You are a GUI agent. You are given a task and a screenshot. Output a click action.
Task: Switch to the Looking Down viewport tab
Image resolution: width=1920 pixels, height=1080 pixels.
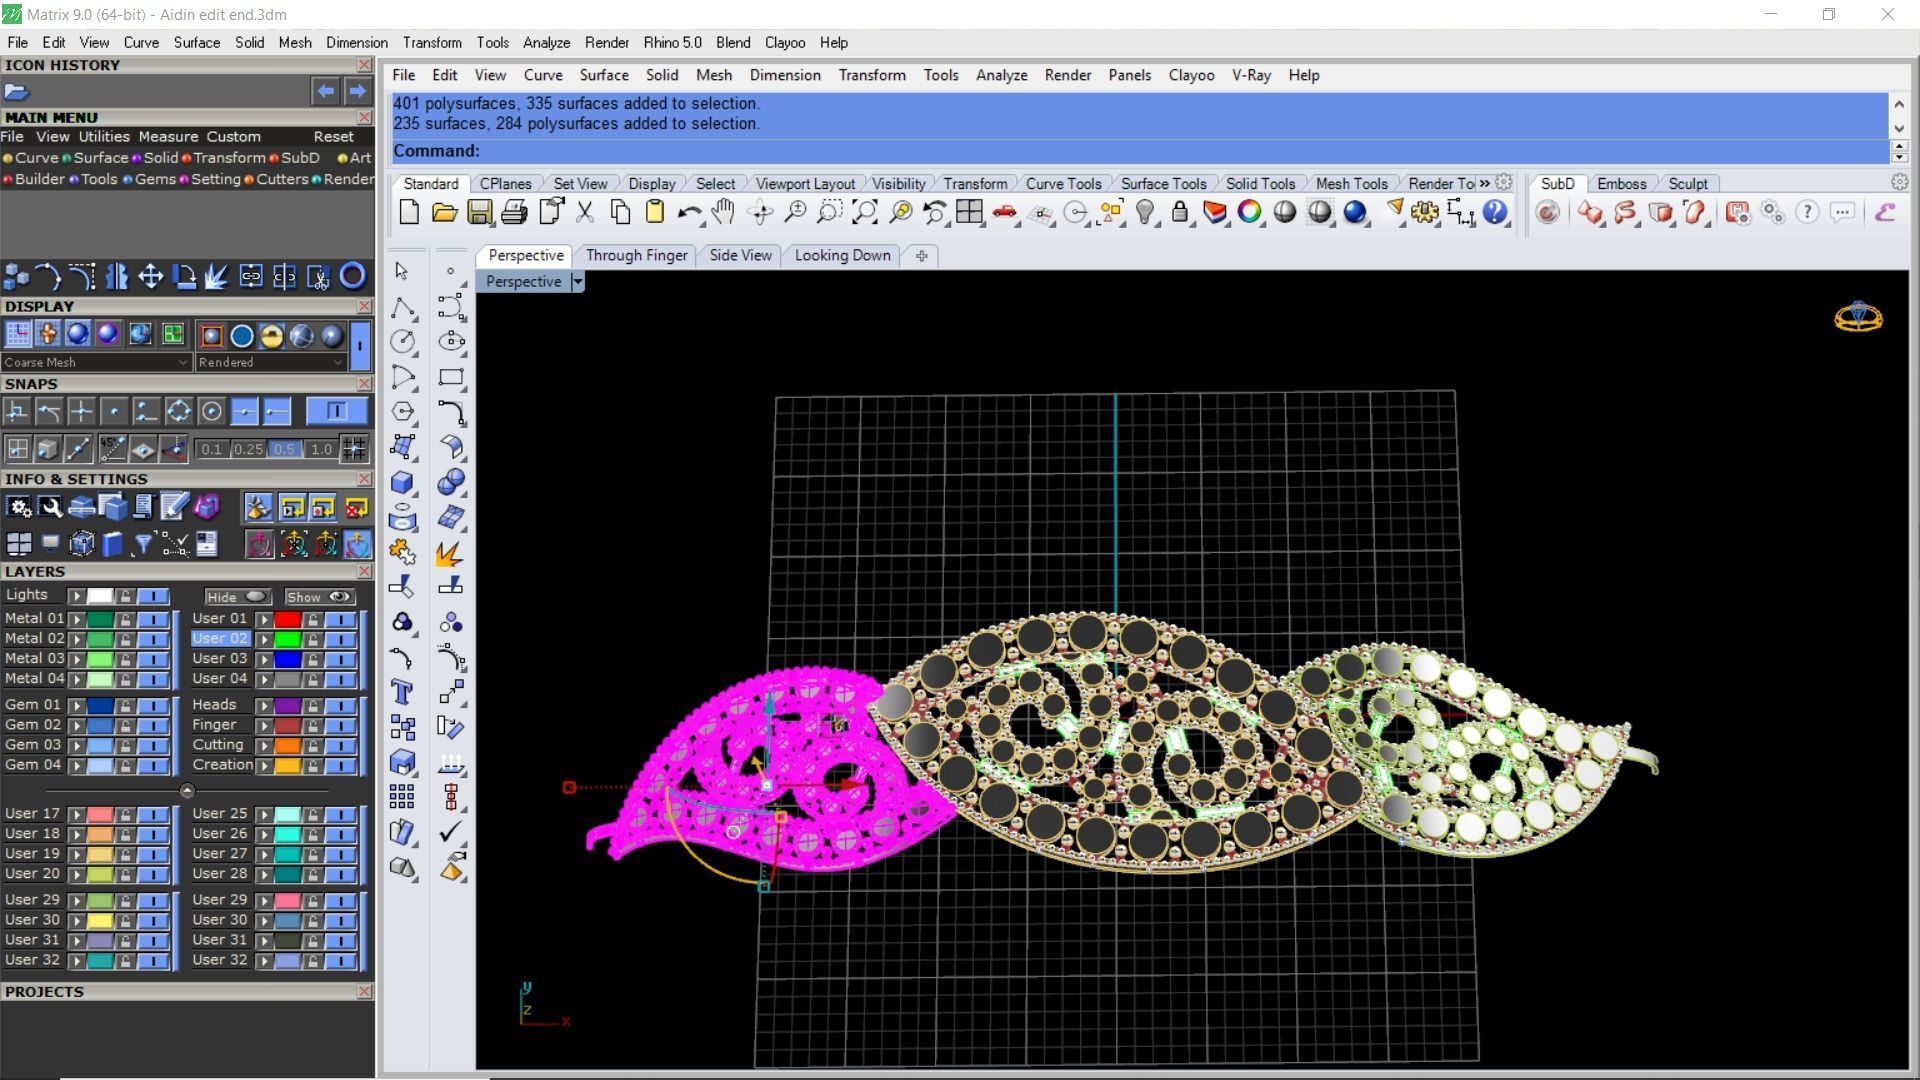pos(842,255)
